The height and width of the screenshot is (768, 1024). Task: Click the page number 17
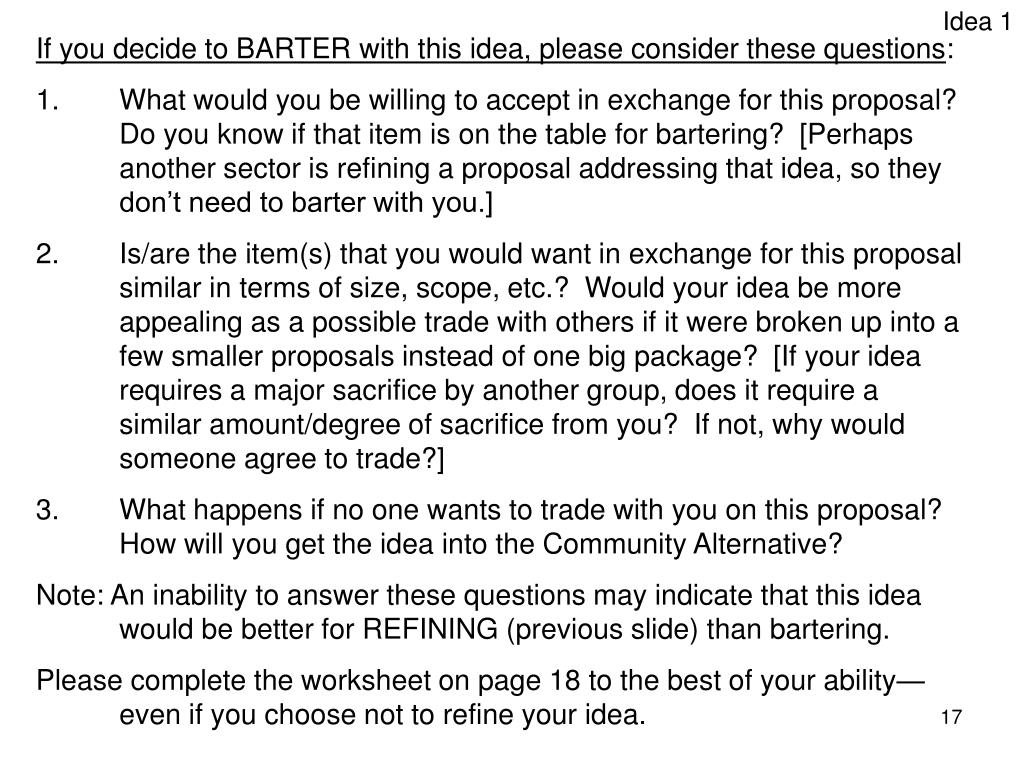(952, 716)
